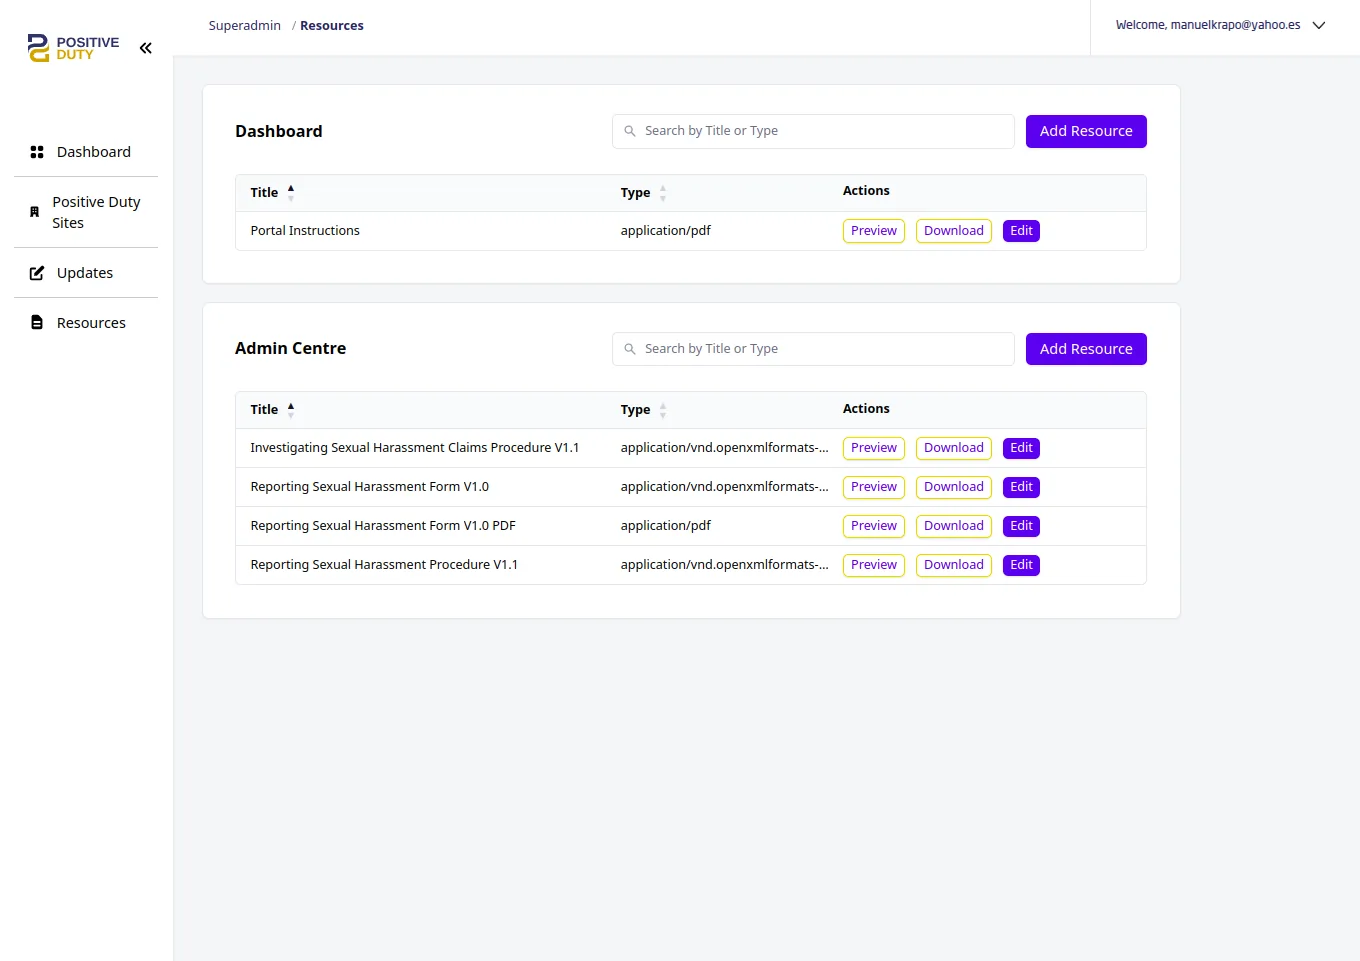Toggle Title sort order in Admin Centre table
Screen dimensions: 1360x961
click(290, 408)
